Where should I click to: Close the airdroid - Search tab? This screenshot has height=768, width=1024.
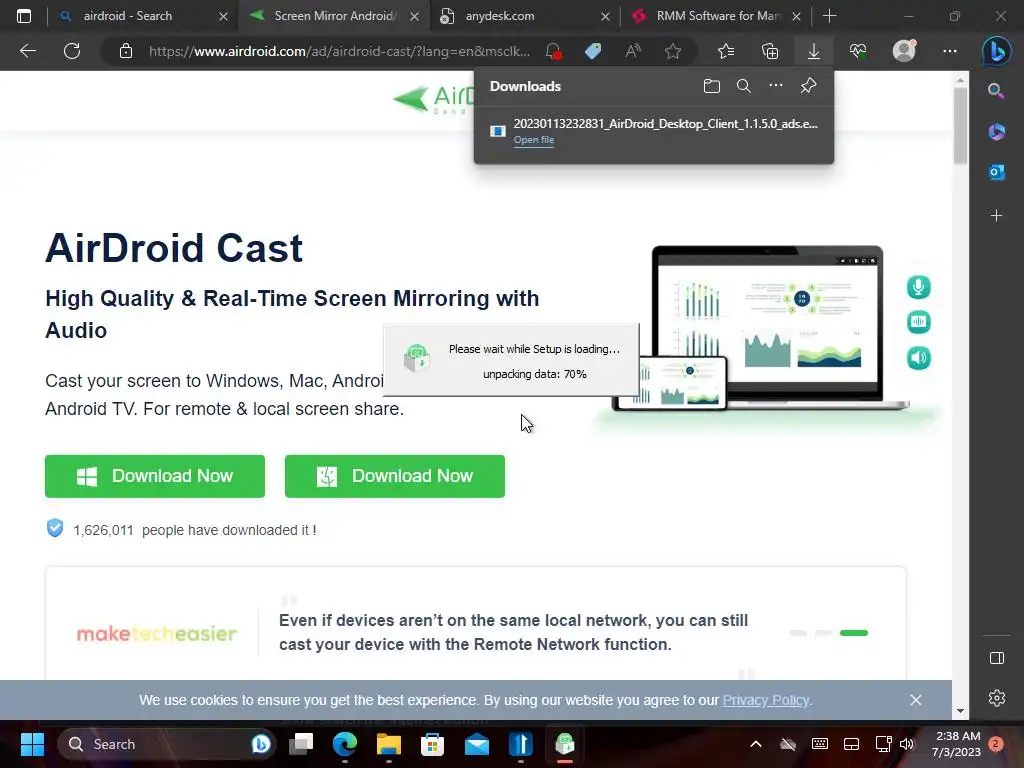pyautogui.click(x=223, y=16)
